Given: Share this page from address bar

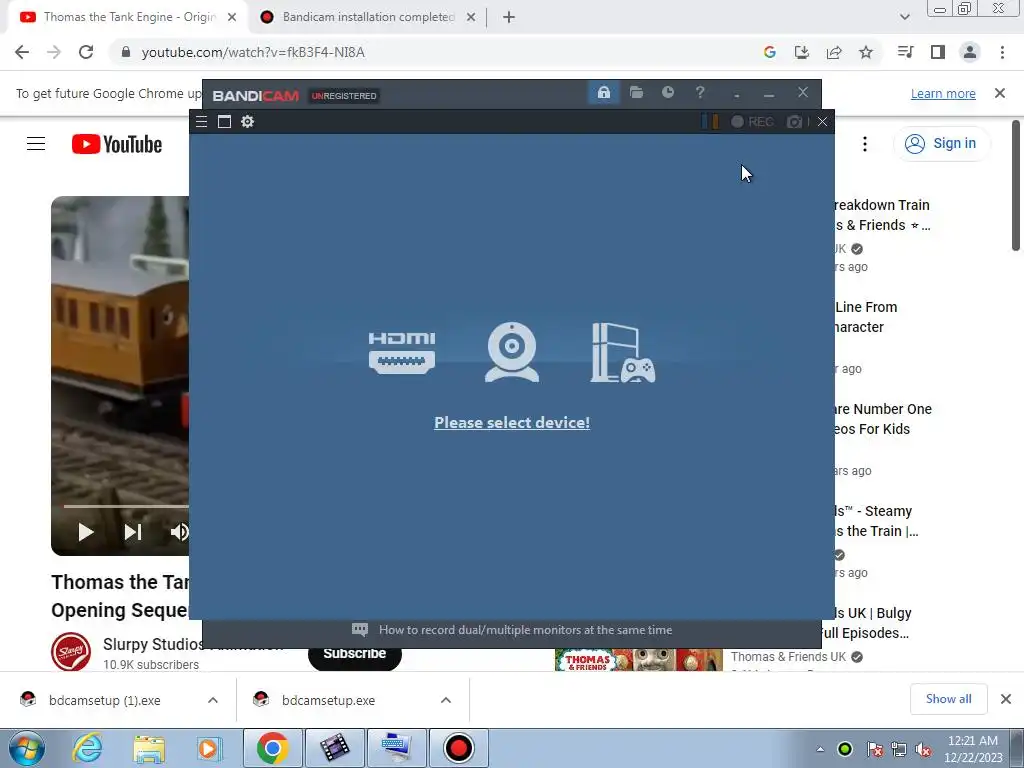Looking at the screenshot, I should coord(834,52).
